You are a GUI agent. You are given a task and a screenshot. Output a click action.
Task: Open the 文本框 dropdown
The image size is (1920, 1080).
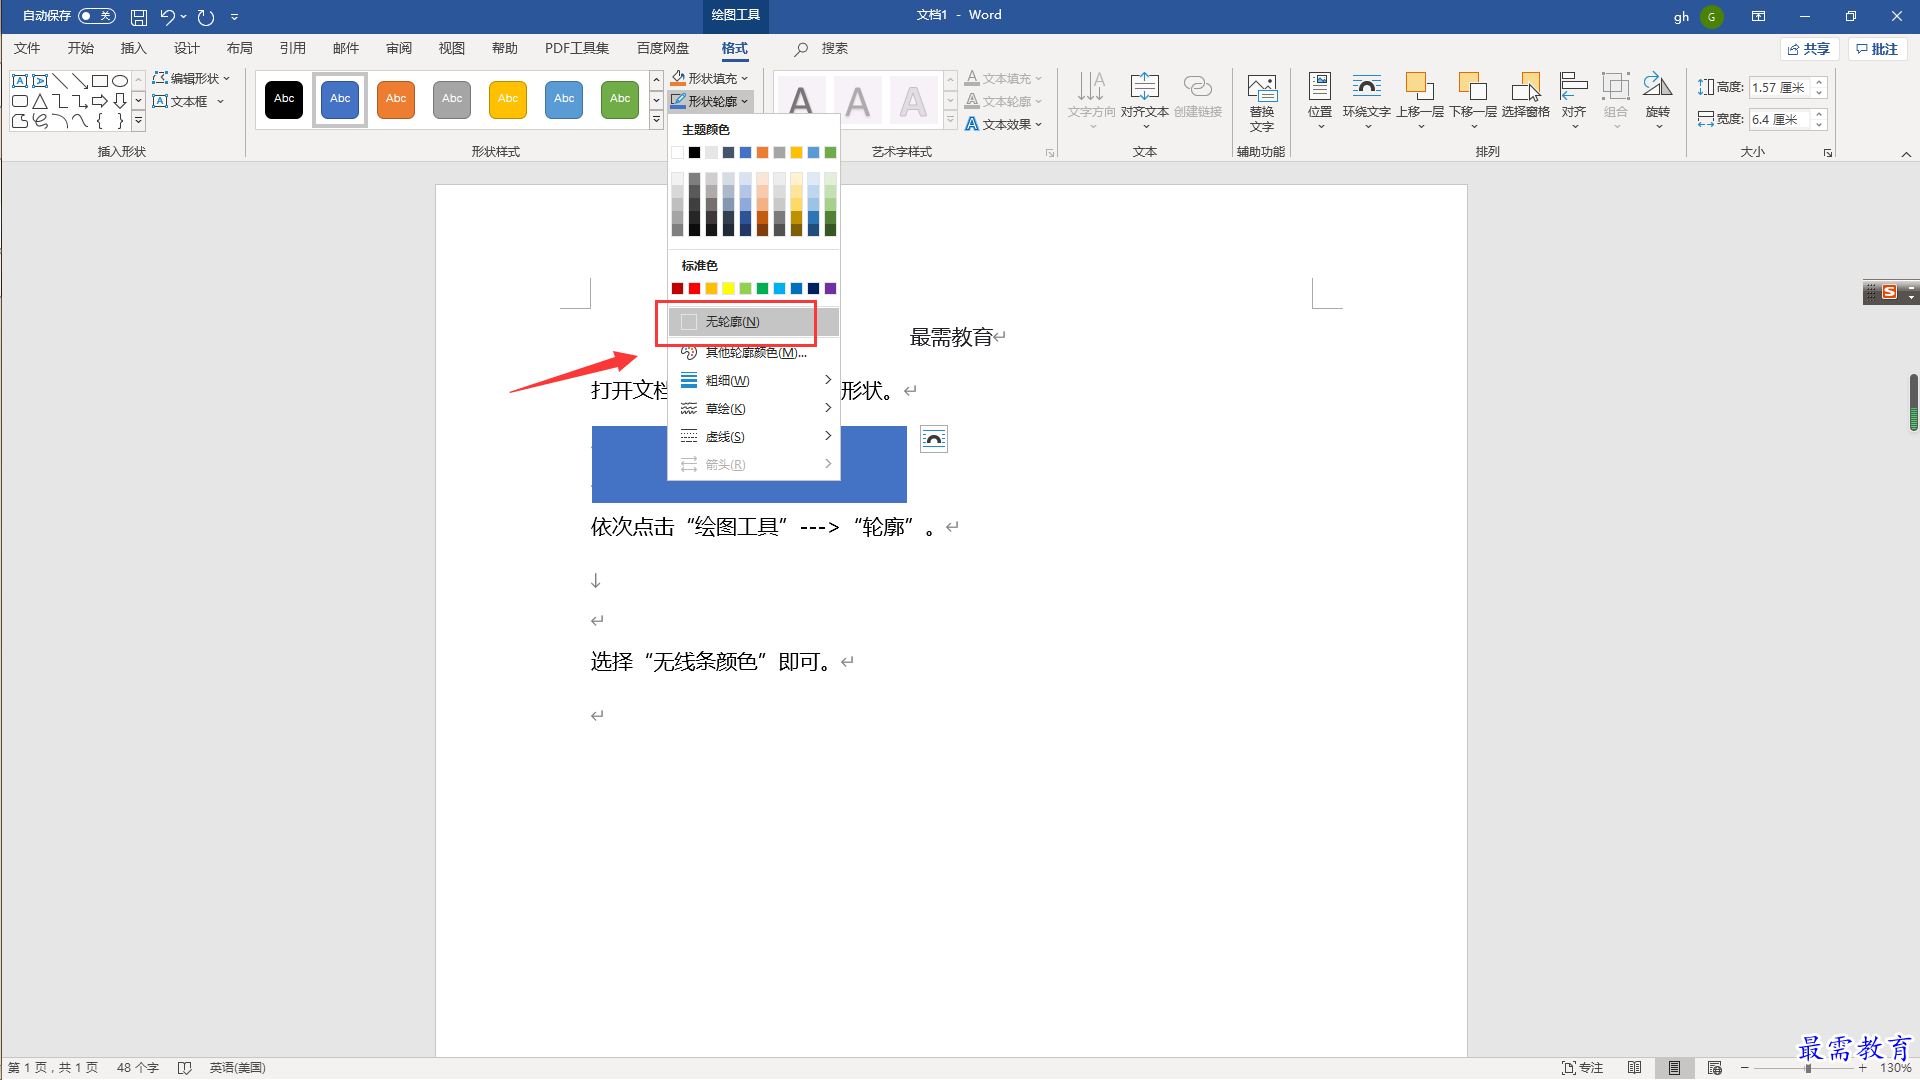point(188,101)
